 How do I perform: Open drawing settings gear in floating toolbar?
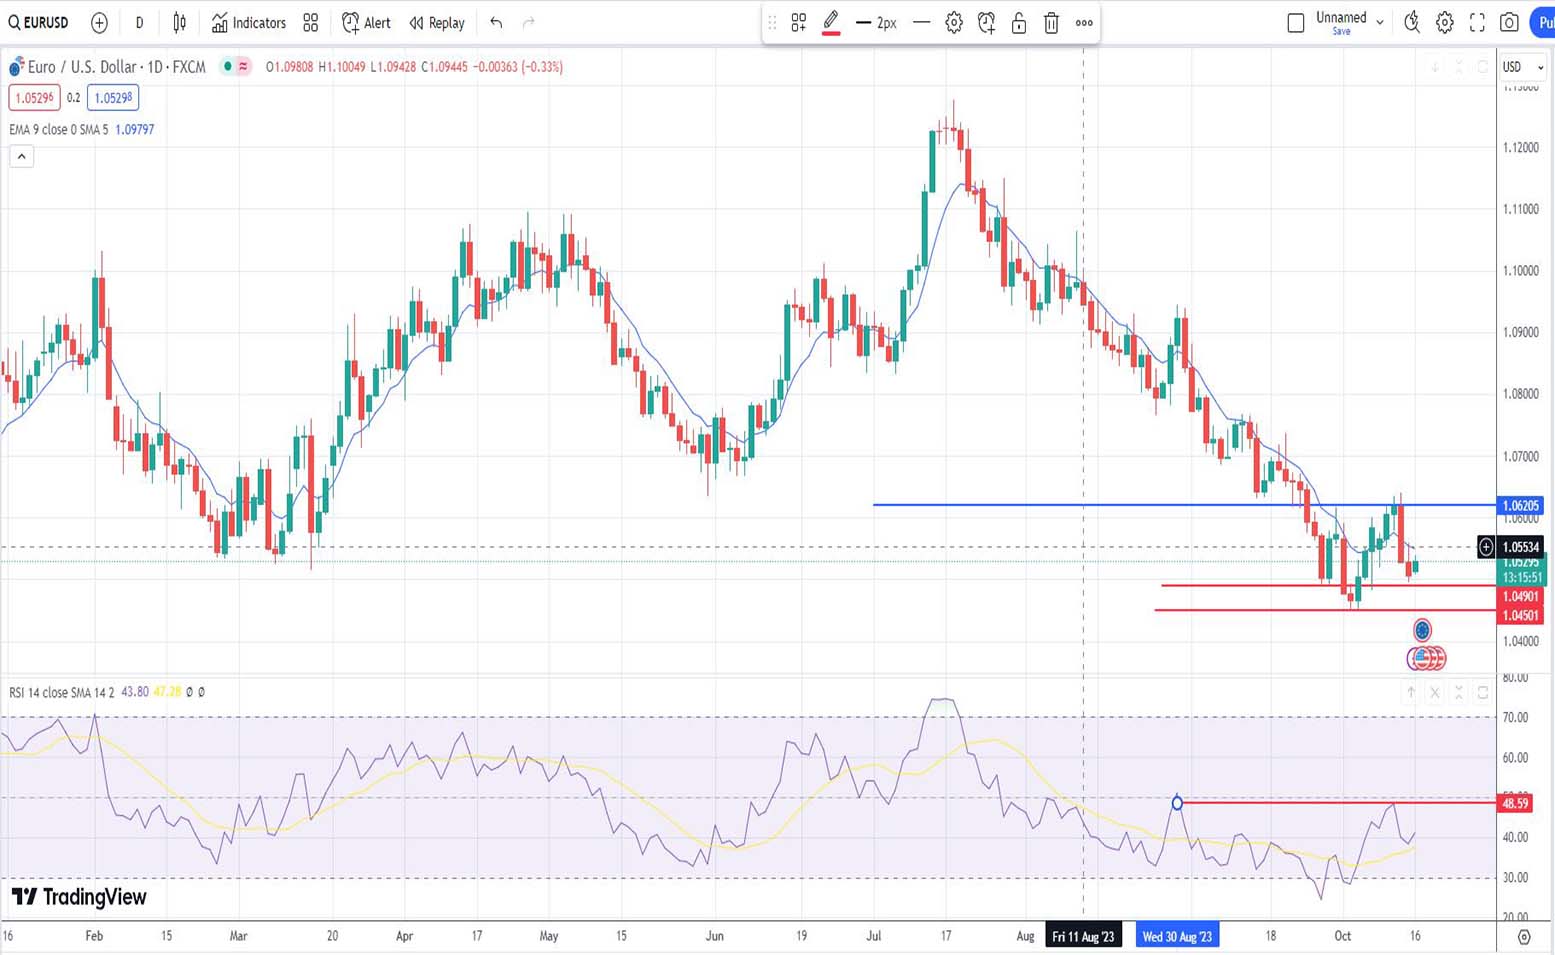pos(954,23)
